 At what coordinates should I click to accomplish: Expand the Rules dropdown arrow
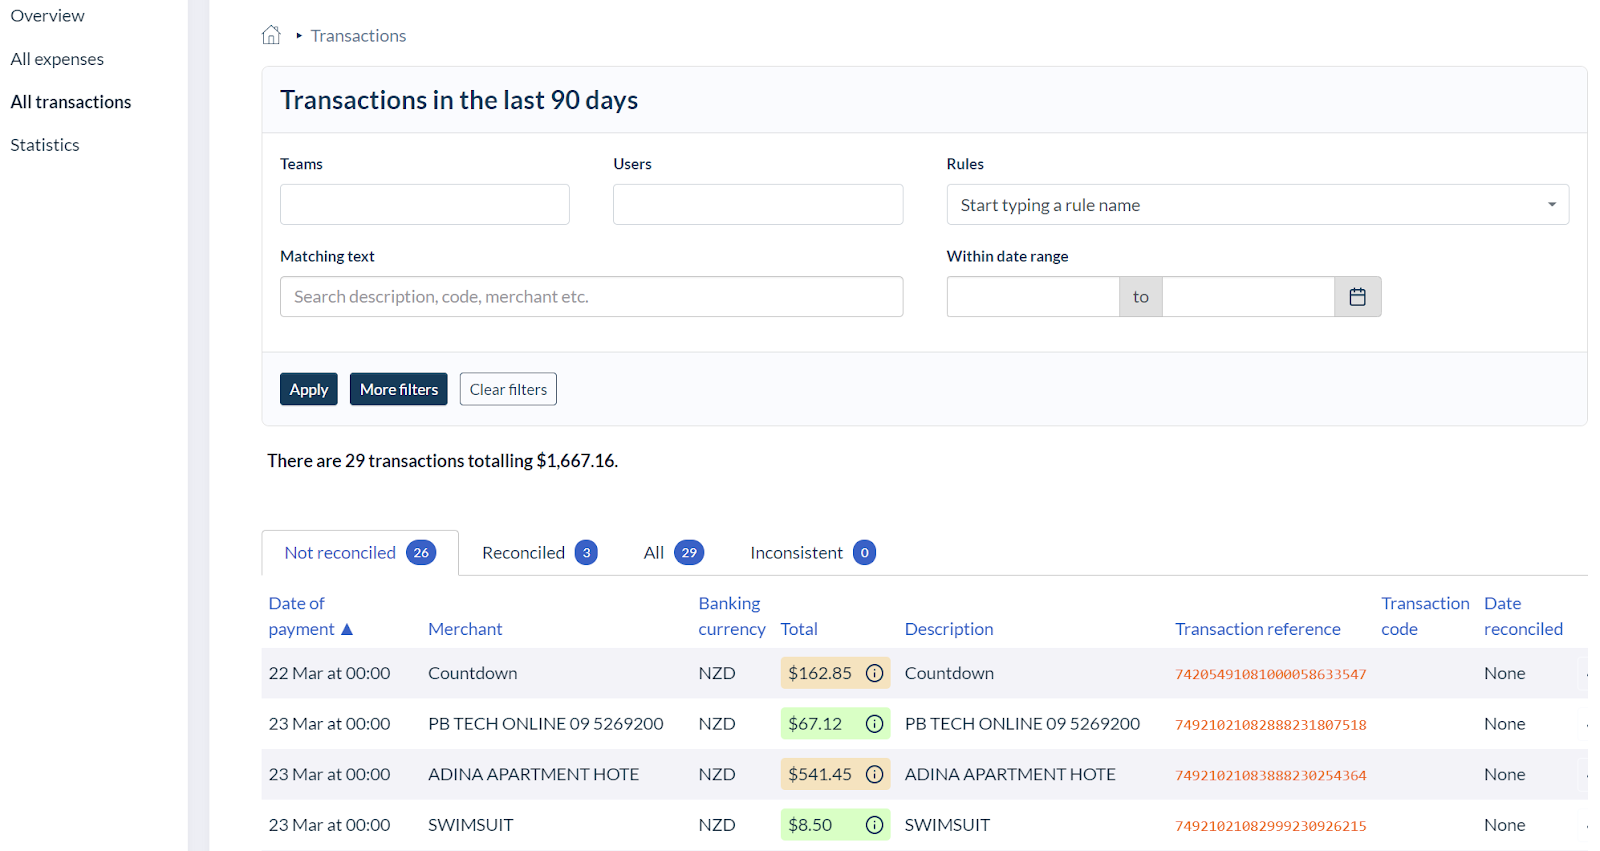point(1552,205)
